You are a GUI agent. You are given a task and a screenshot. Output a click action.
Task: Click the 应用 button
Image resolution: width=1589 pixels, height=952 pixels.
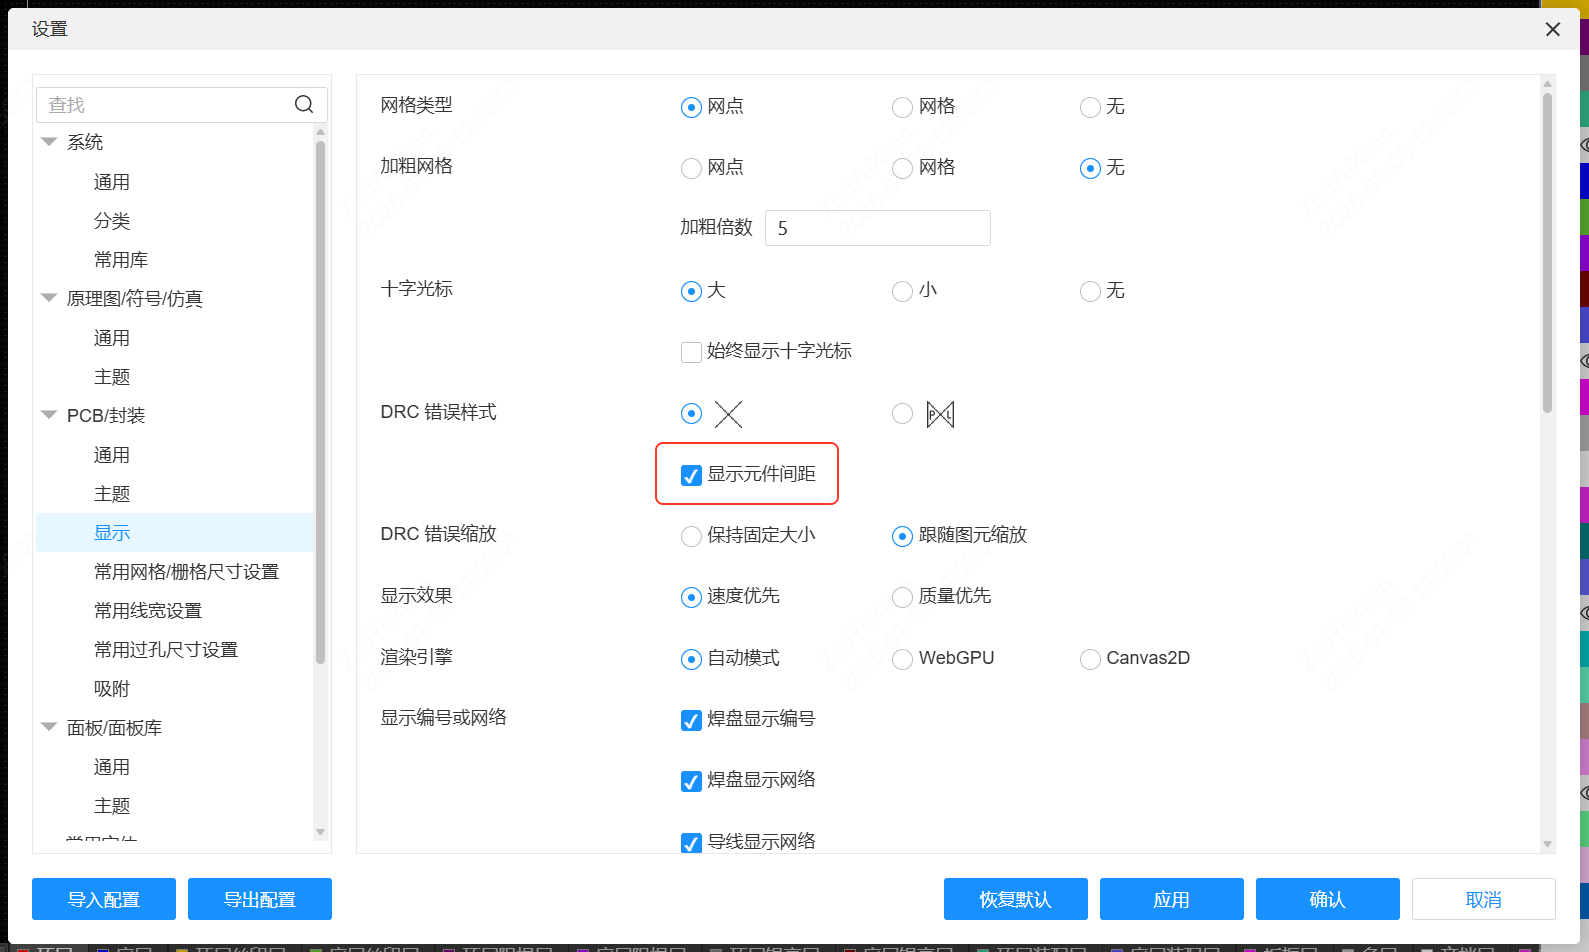pyautogui.click(x=1172, y=899)
